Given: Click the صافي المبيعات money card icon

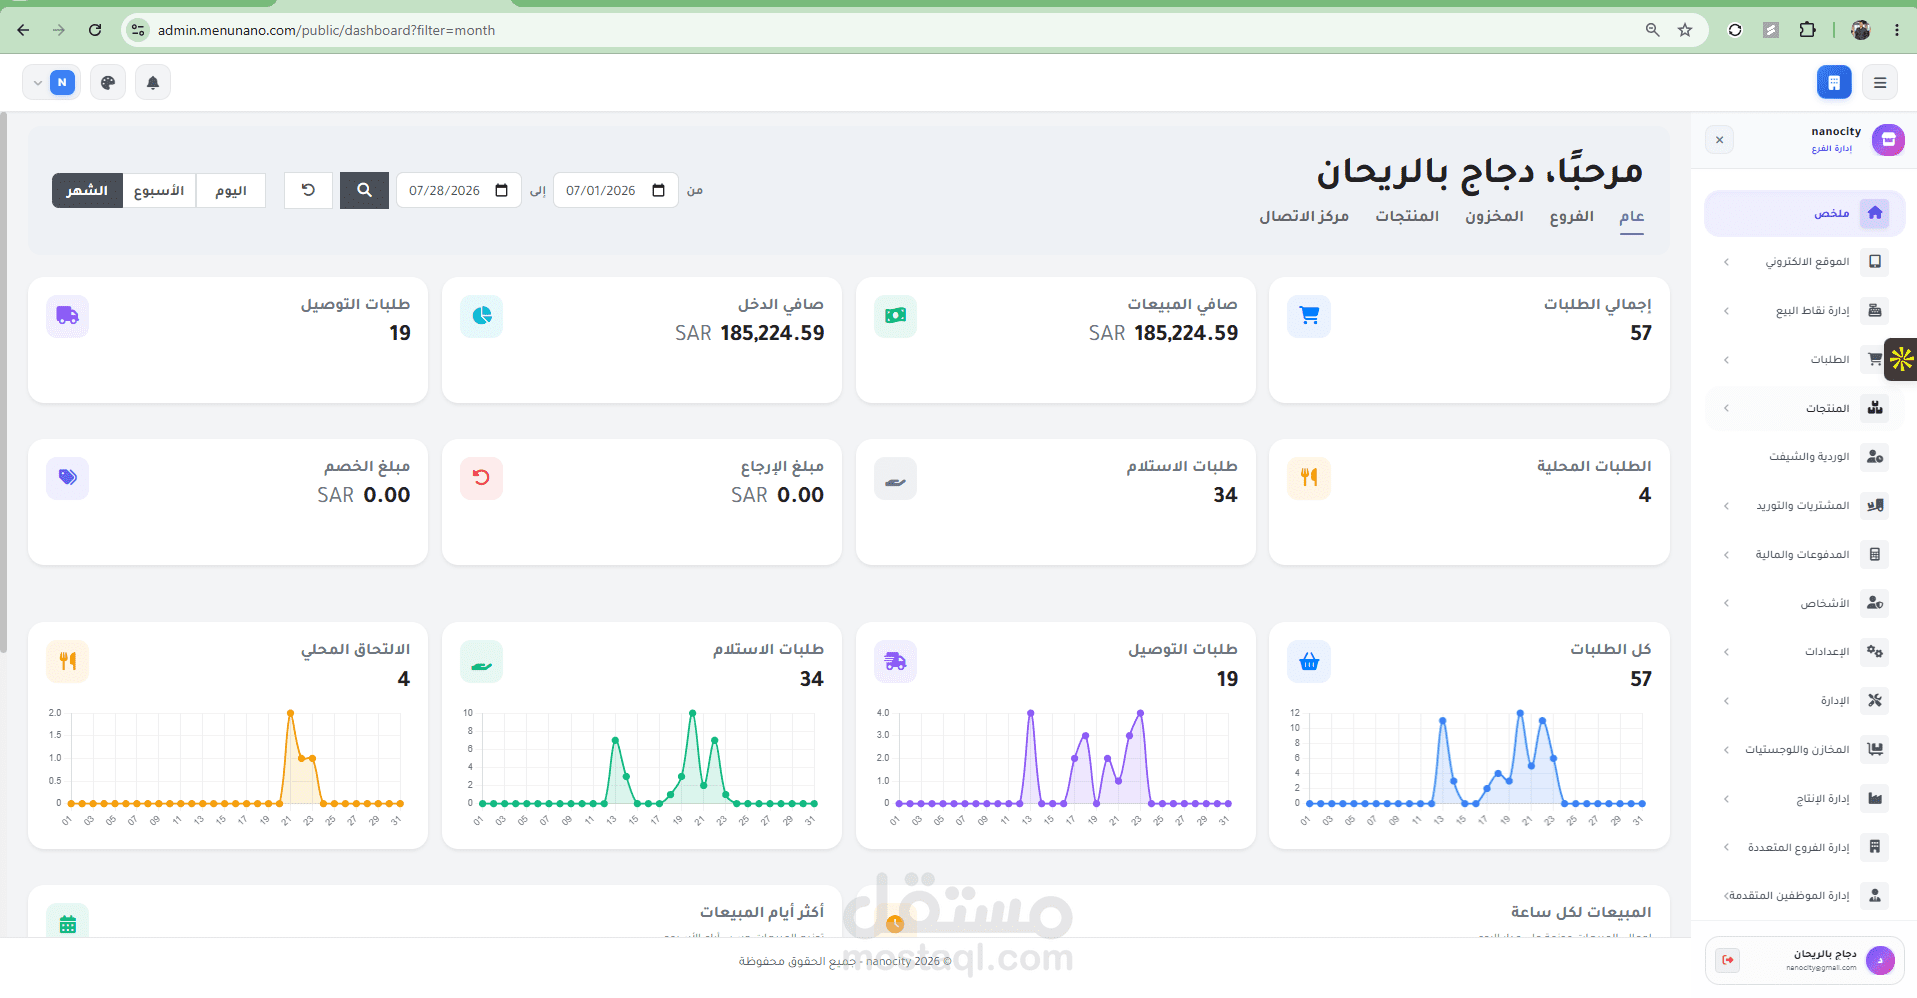Looking at the screenshot, I should click(x=895, y=316).
